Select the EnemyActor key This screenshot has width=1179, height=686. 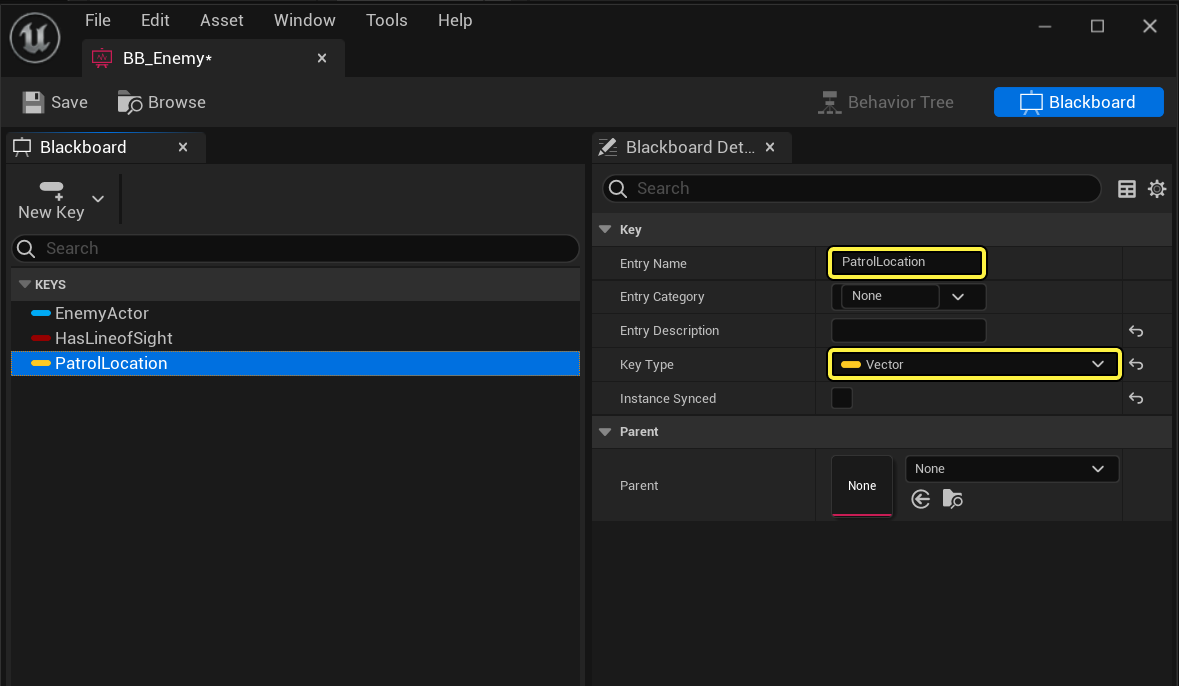(101, 314)
